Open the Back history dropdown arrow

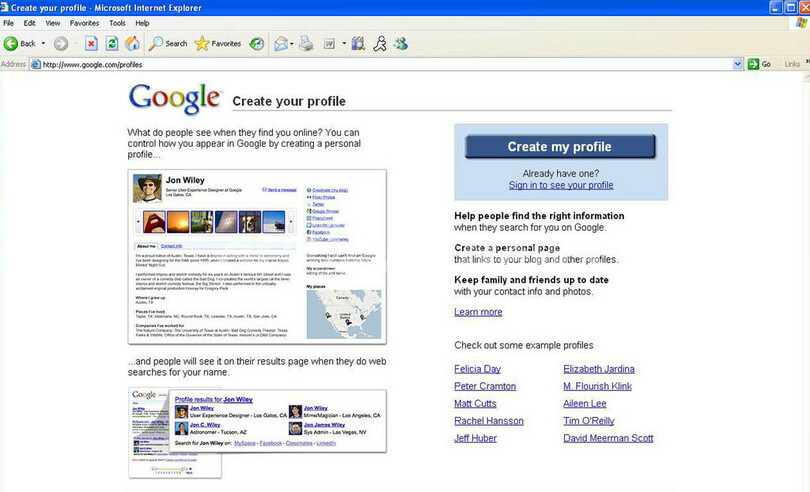click(x=43, y=43)
